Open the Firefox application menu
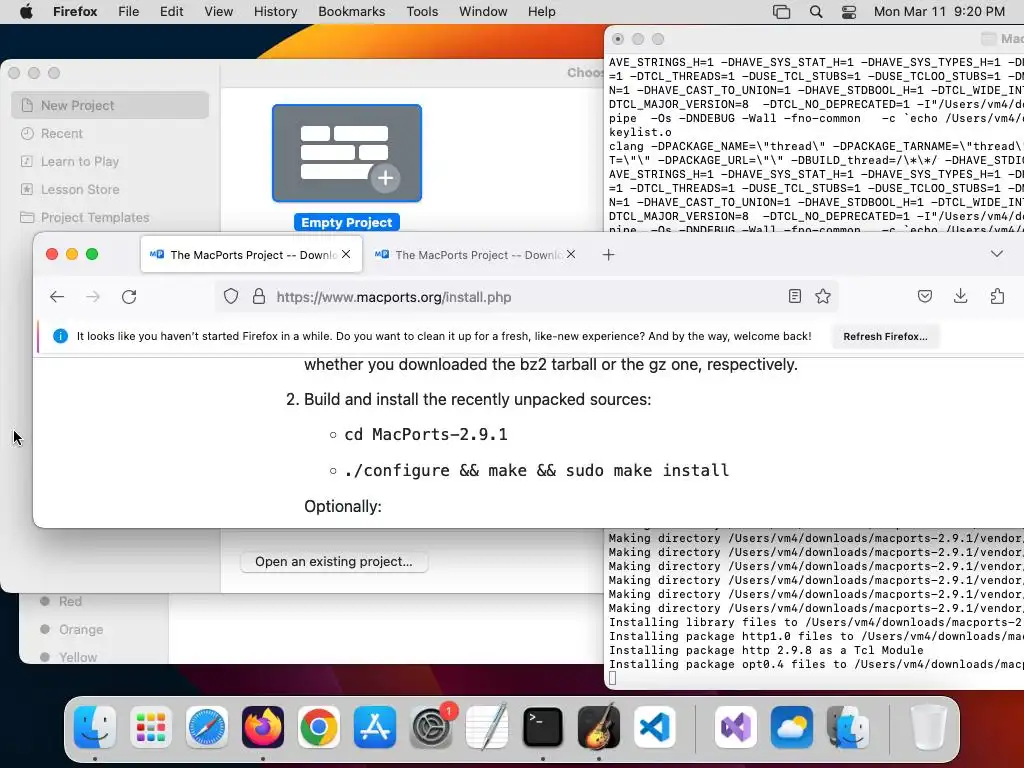 (x=75, y=12)
